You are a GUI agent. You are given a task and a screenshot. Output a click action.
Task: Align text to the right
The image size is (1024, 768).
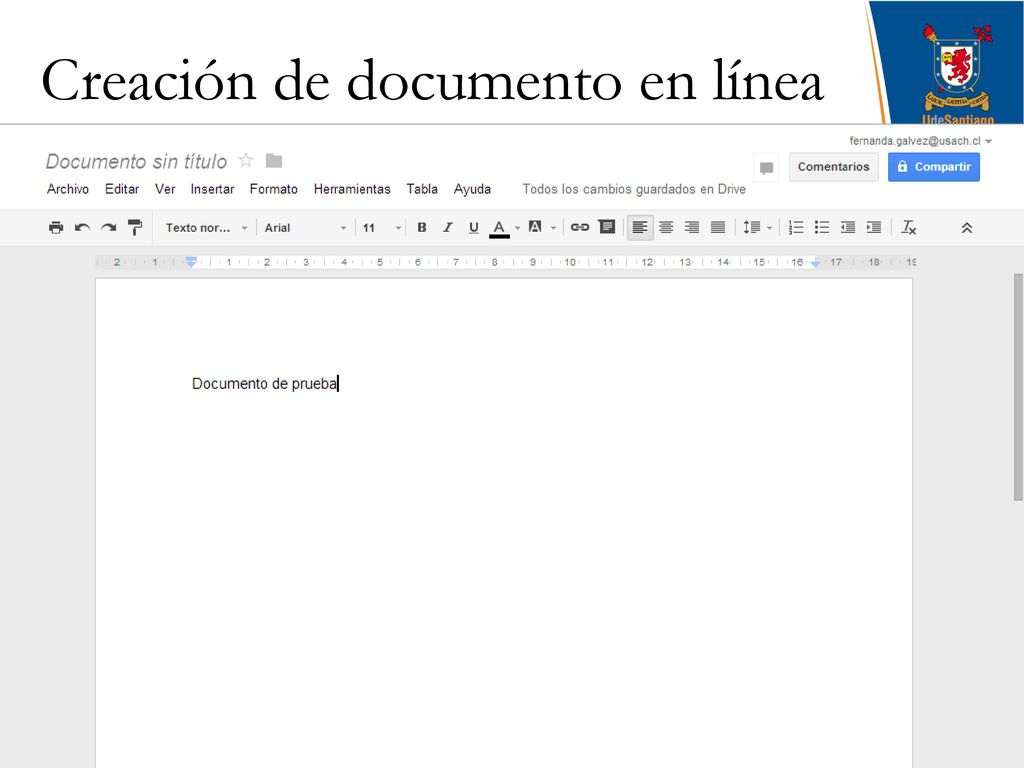tap(692, 227)
